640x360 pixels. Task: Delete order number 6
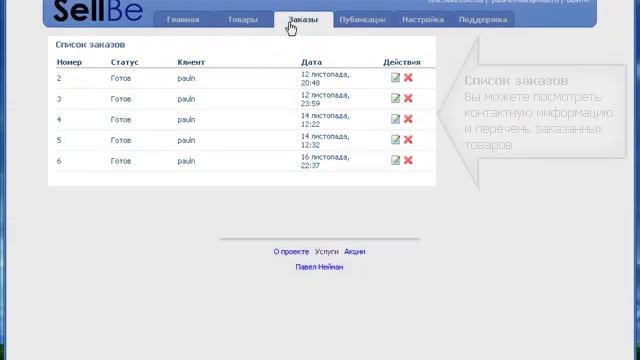[x=408, y=160]
